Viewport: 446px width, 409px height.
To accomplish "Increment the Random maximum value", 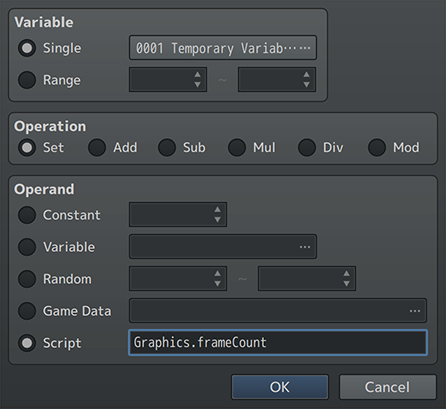I will 347,273.
